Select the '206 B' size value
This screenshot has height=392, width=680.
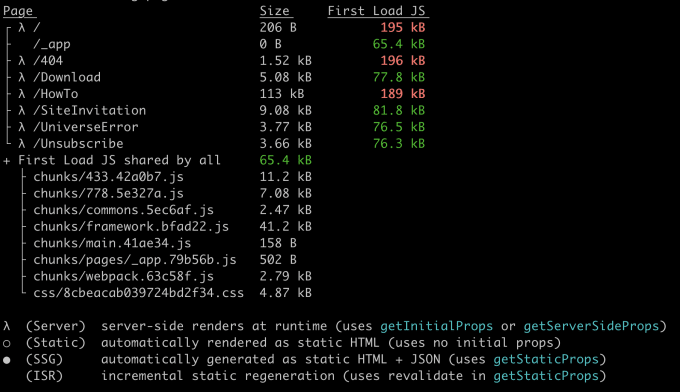[278, 27]
